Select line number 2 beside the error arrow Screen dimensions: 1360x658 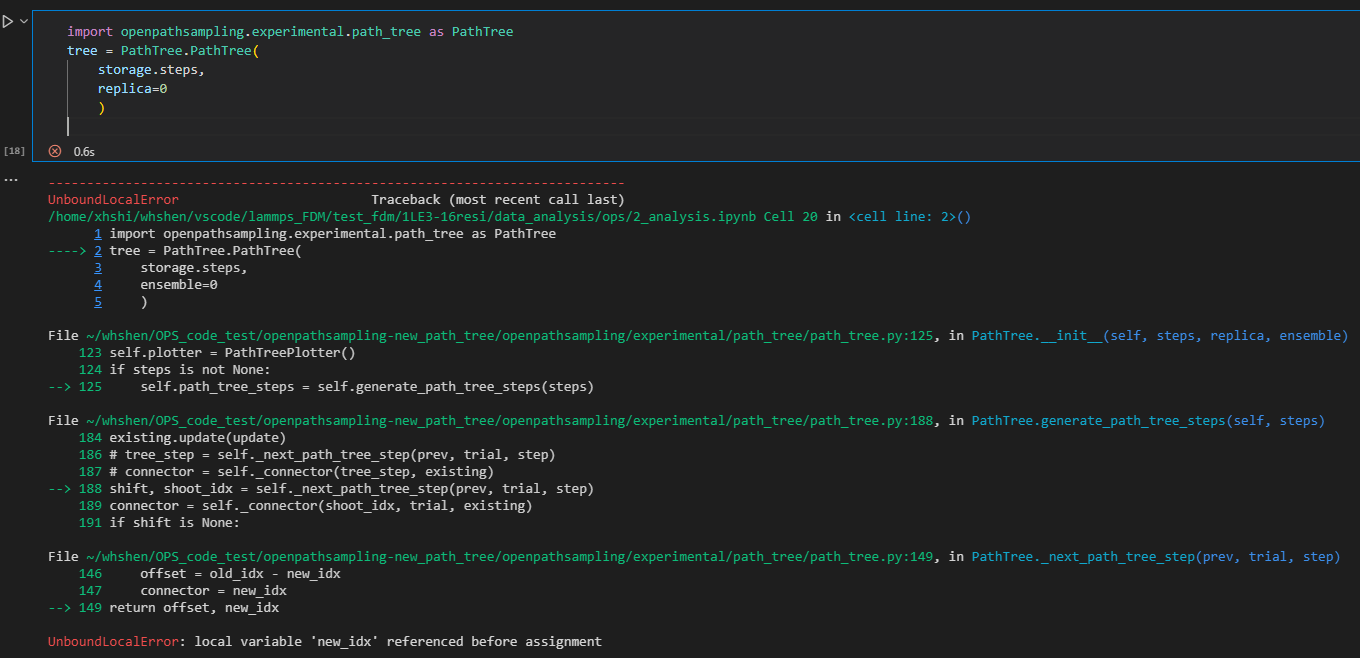97,250
